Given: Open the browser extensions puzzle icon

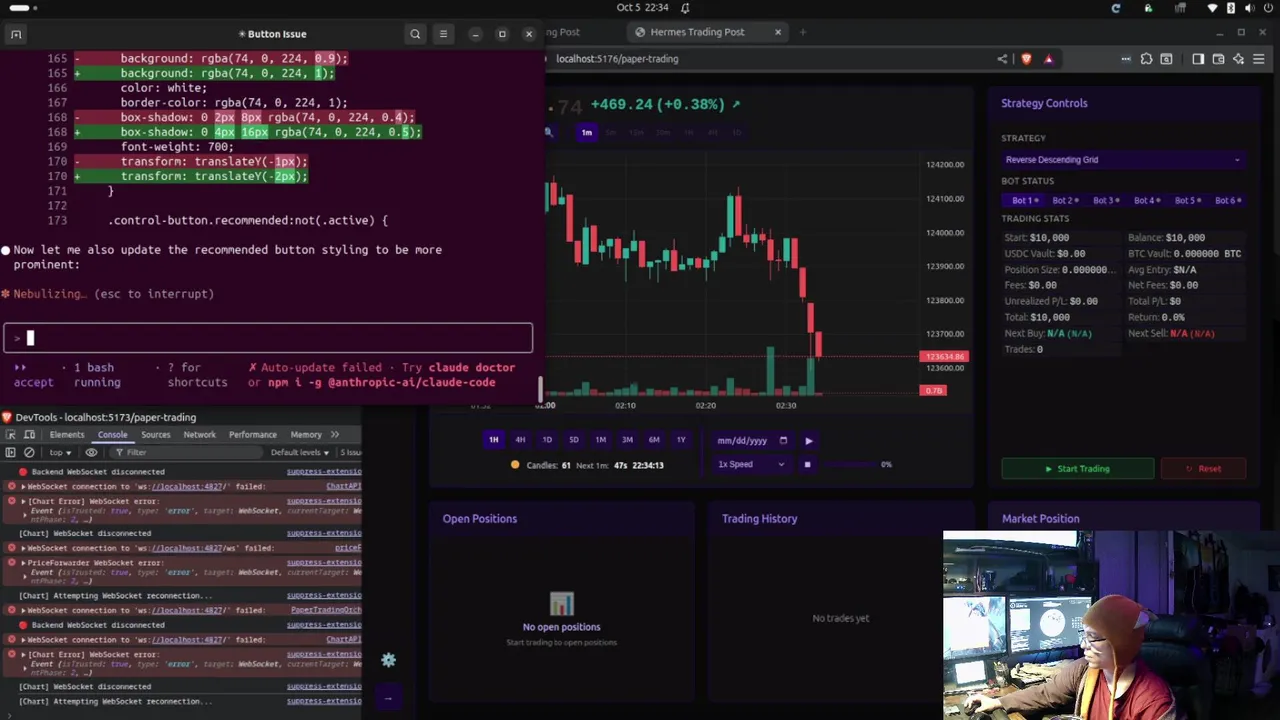Looking at the screenshot, I should [x=1146, y=59].
